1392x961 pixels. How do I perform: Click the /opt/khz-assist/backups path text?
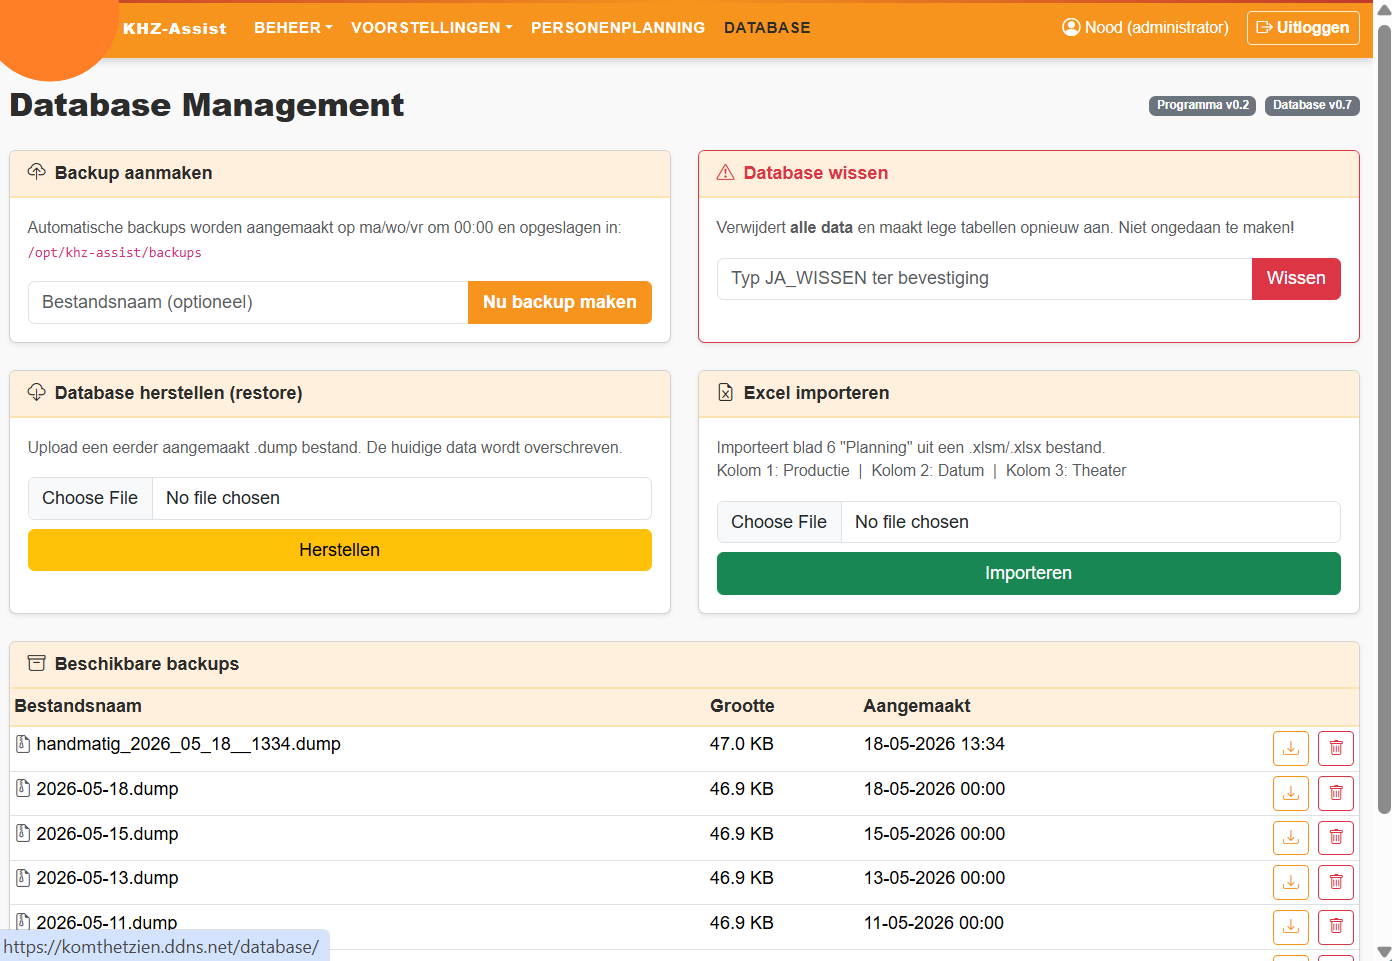115,253
